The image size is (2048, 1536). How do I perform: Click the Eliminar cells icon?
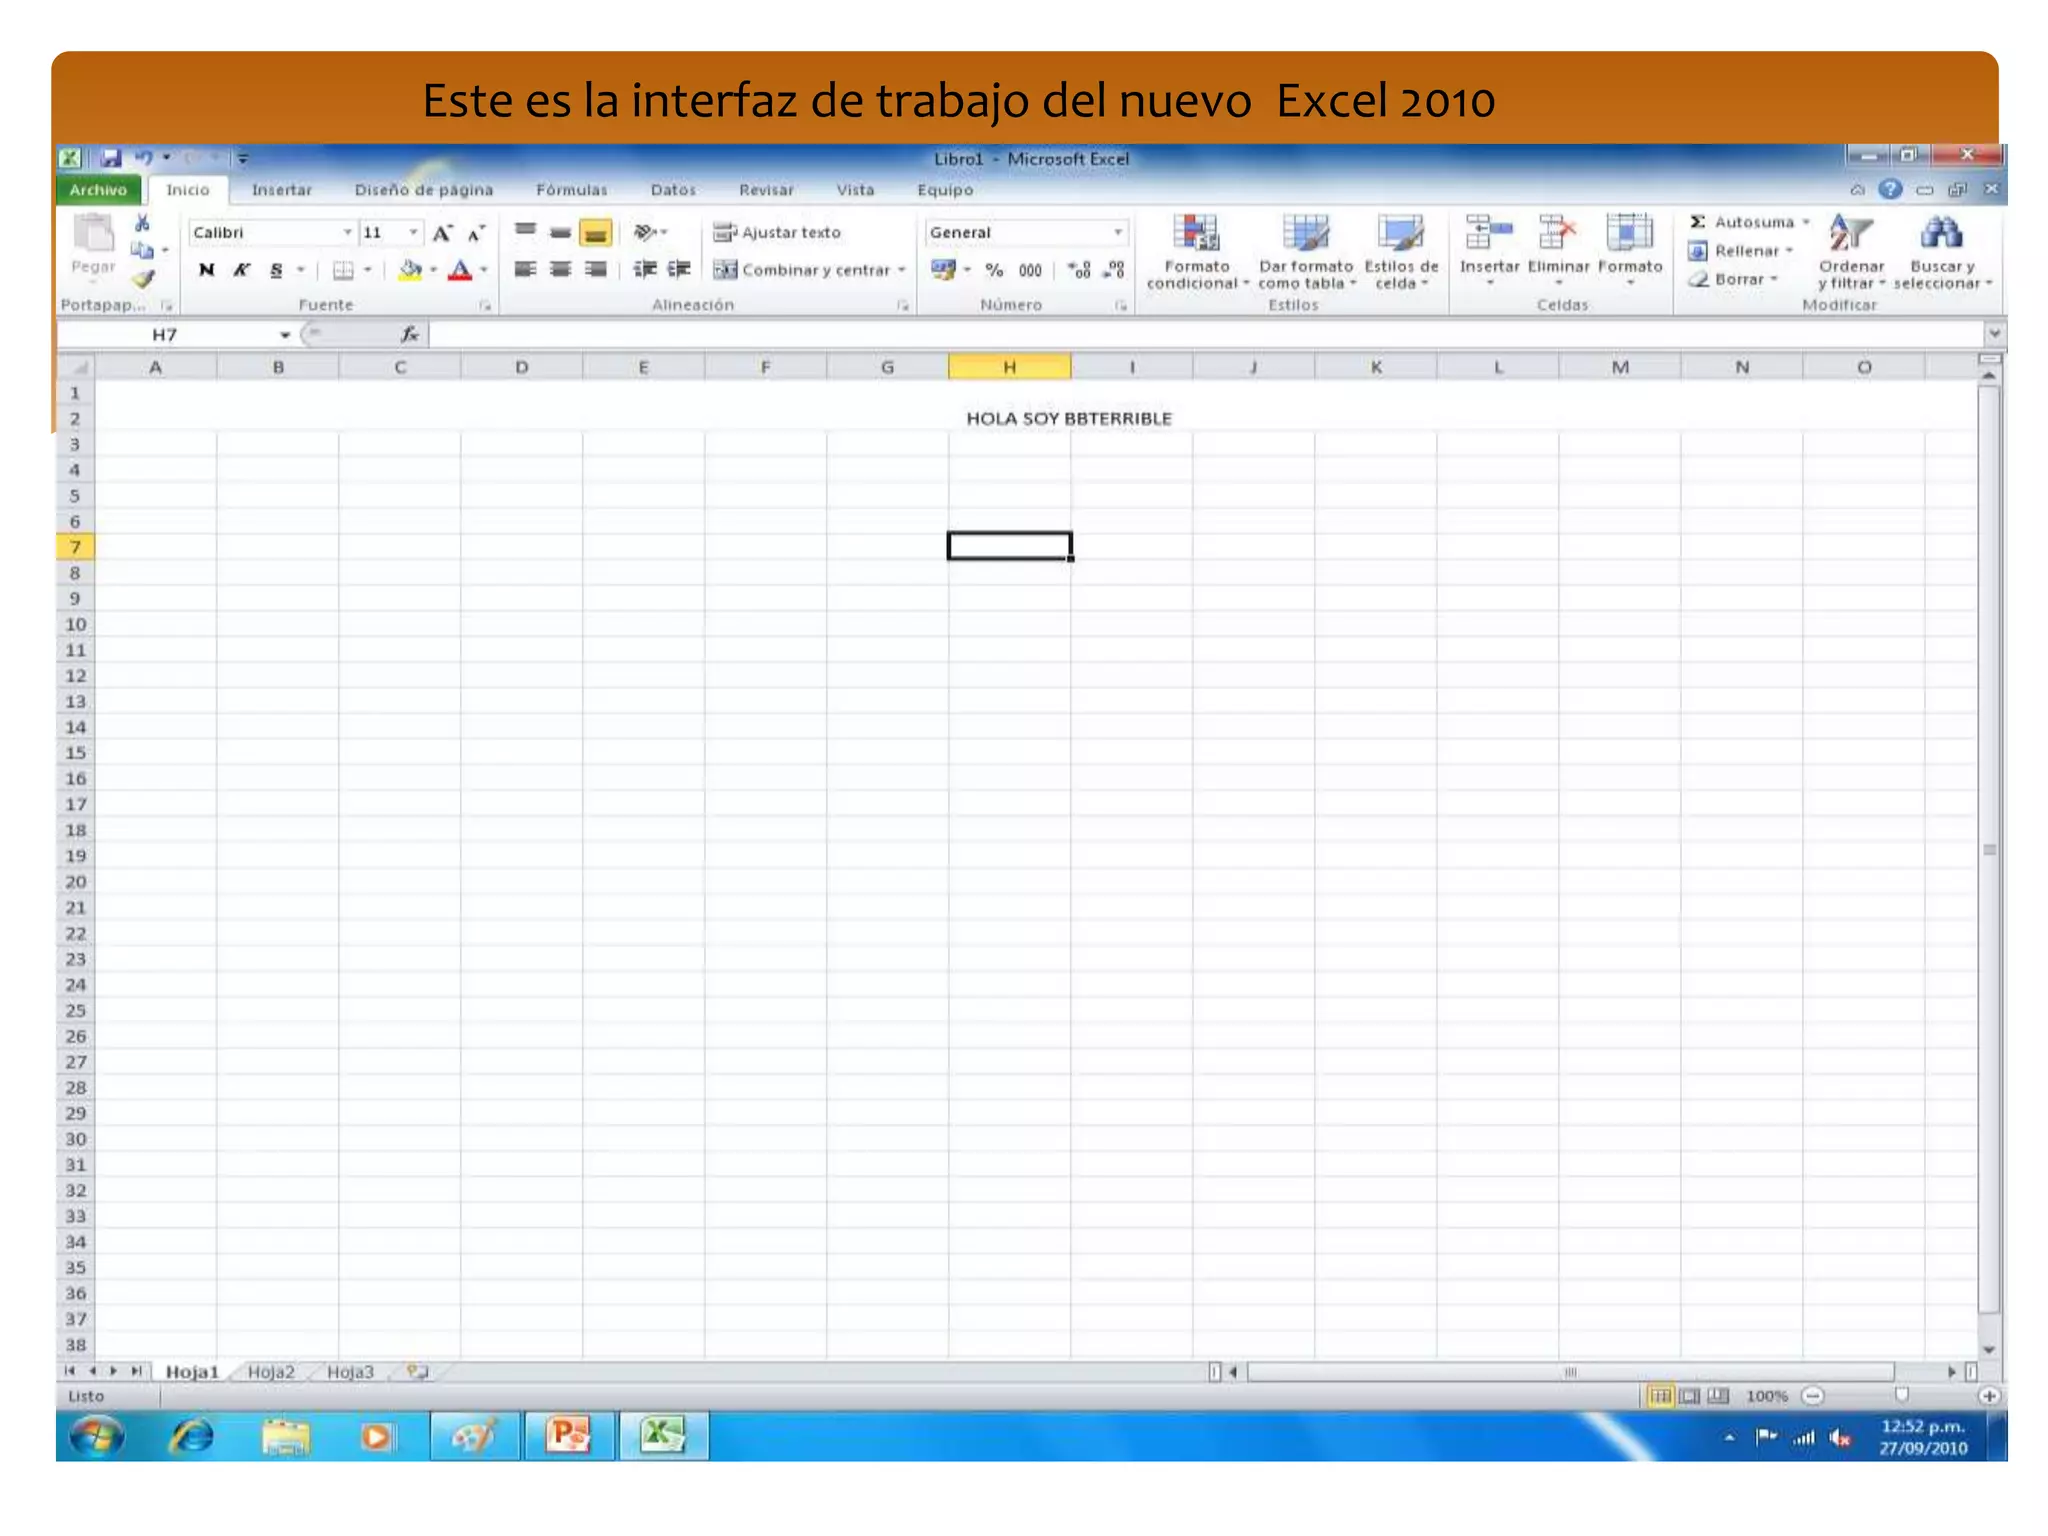[1558, 232]
